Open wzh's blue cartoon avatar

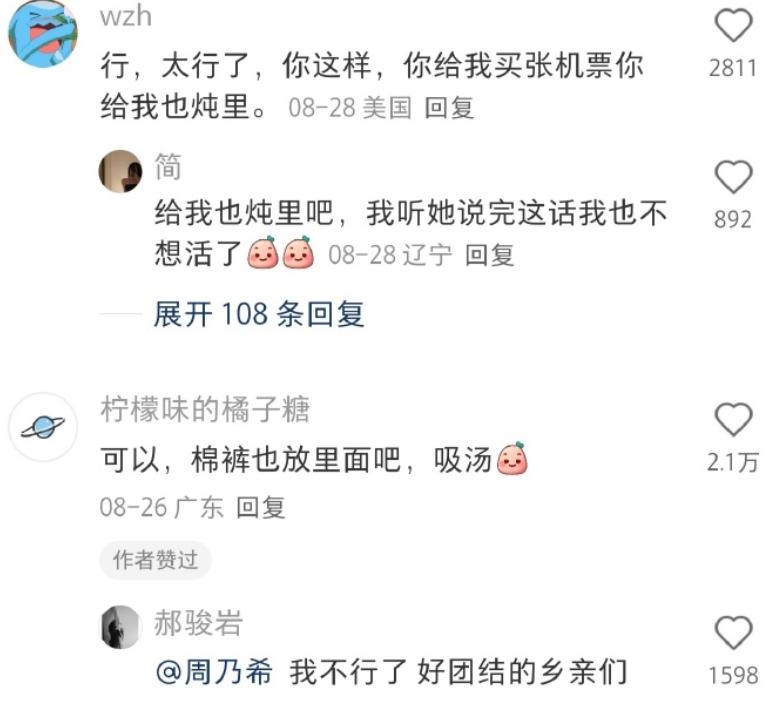click(x=43, y=33)
